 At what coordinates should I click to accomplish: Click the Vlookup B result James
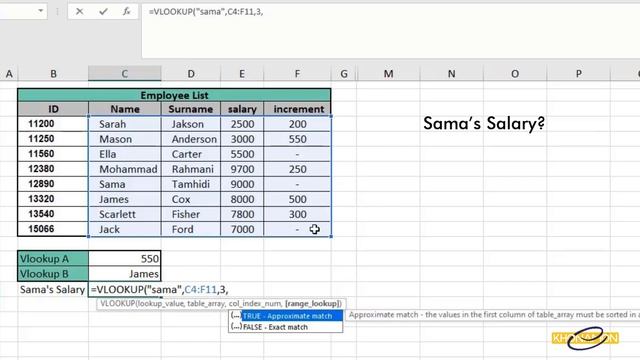(124, 274)
